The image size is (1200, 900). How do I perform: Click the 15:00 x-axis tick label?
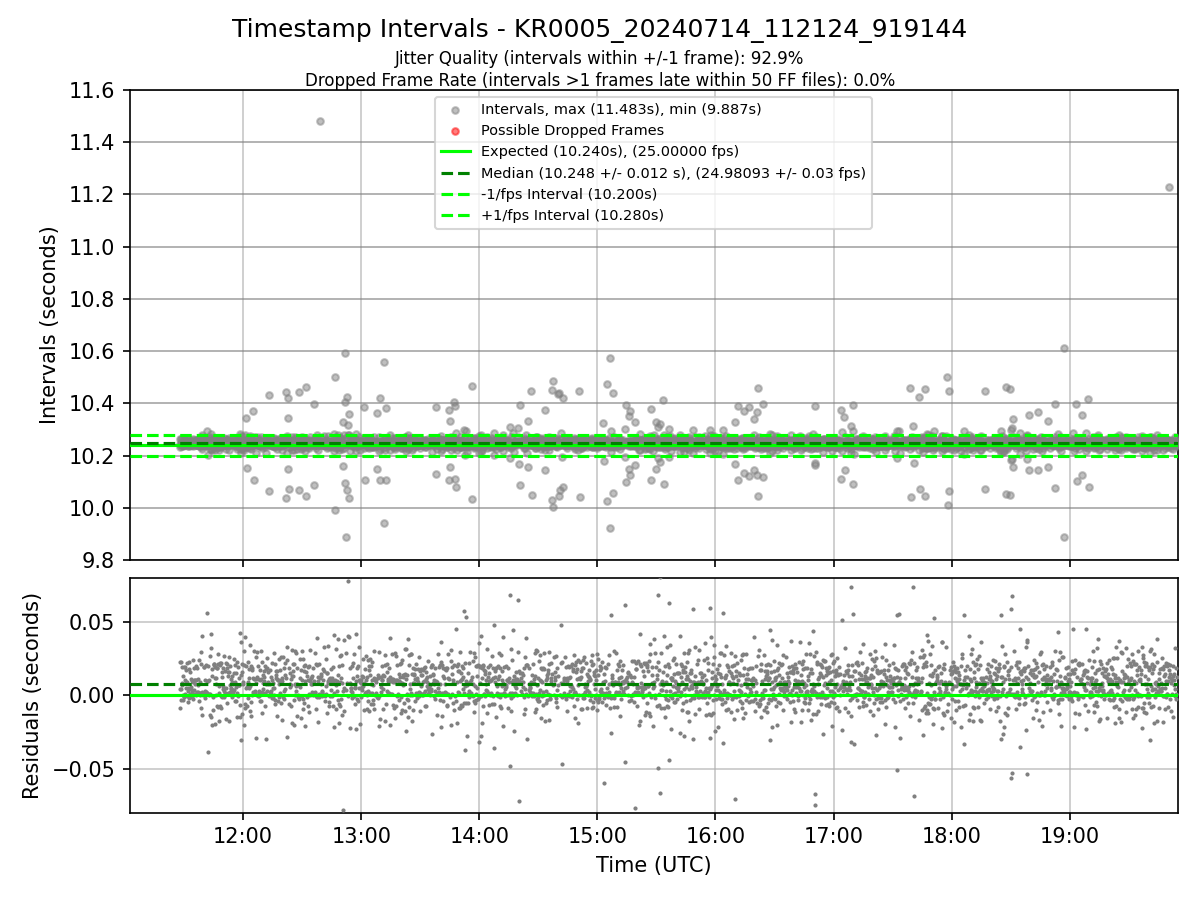(x=597, y=834)
